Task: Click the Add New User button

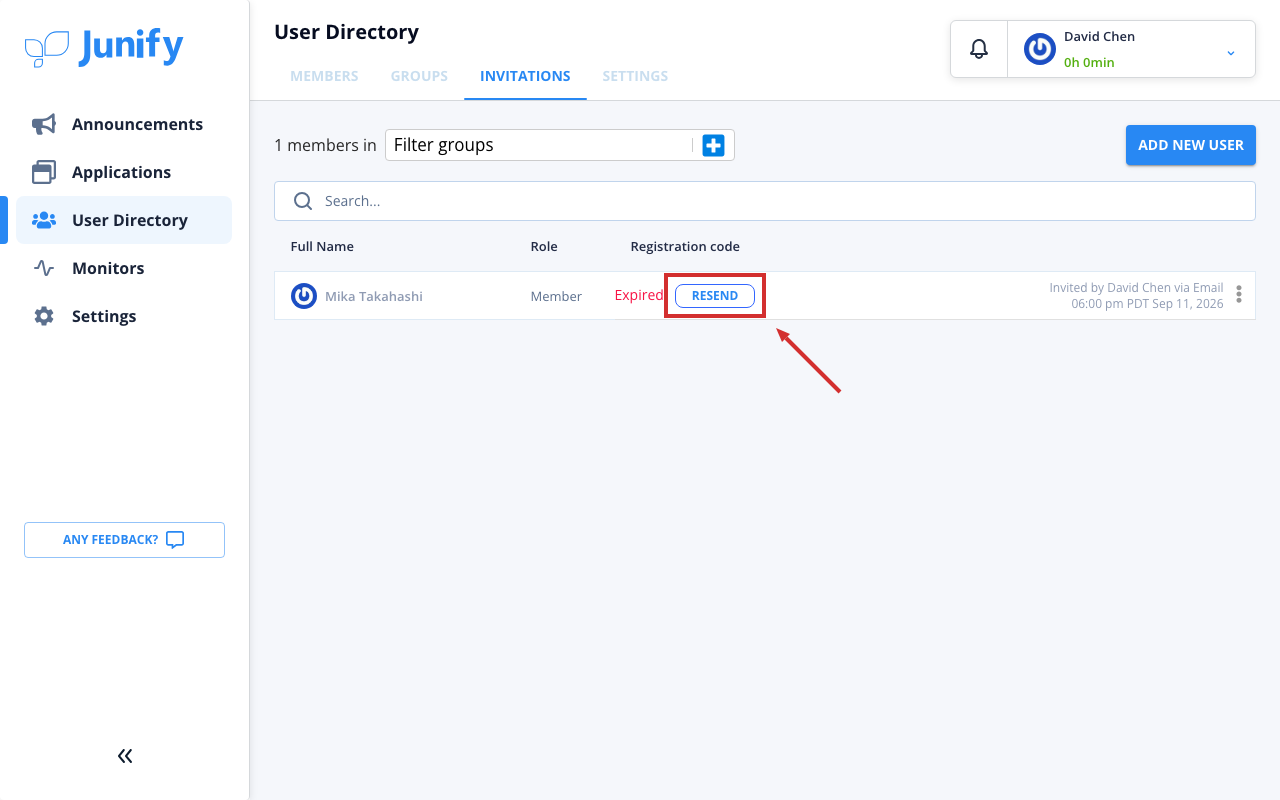Action: 1191,145
